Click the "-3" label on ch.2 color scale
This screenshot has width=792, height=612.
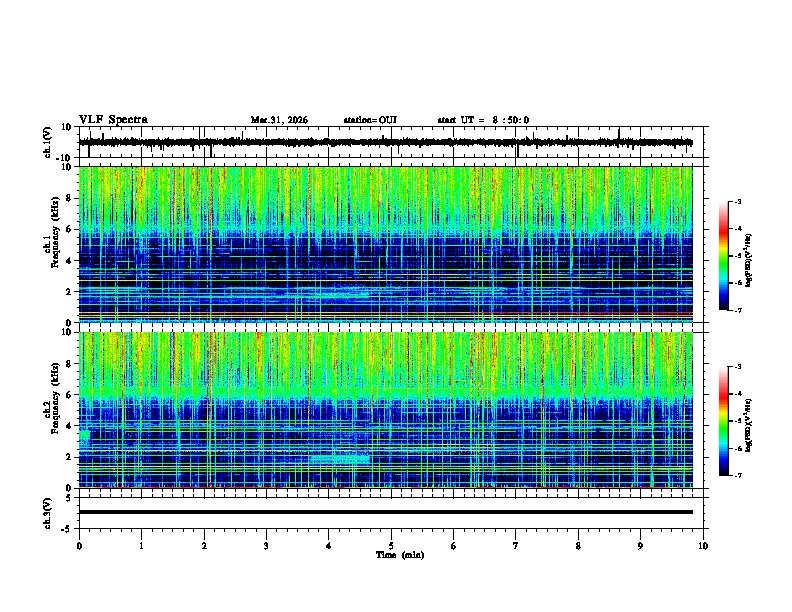(x=737, y=367)
